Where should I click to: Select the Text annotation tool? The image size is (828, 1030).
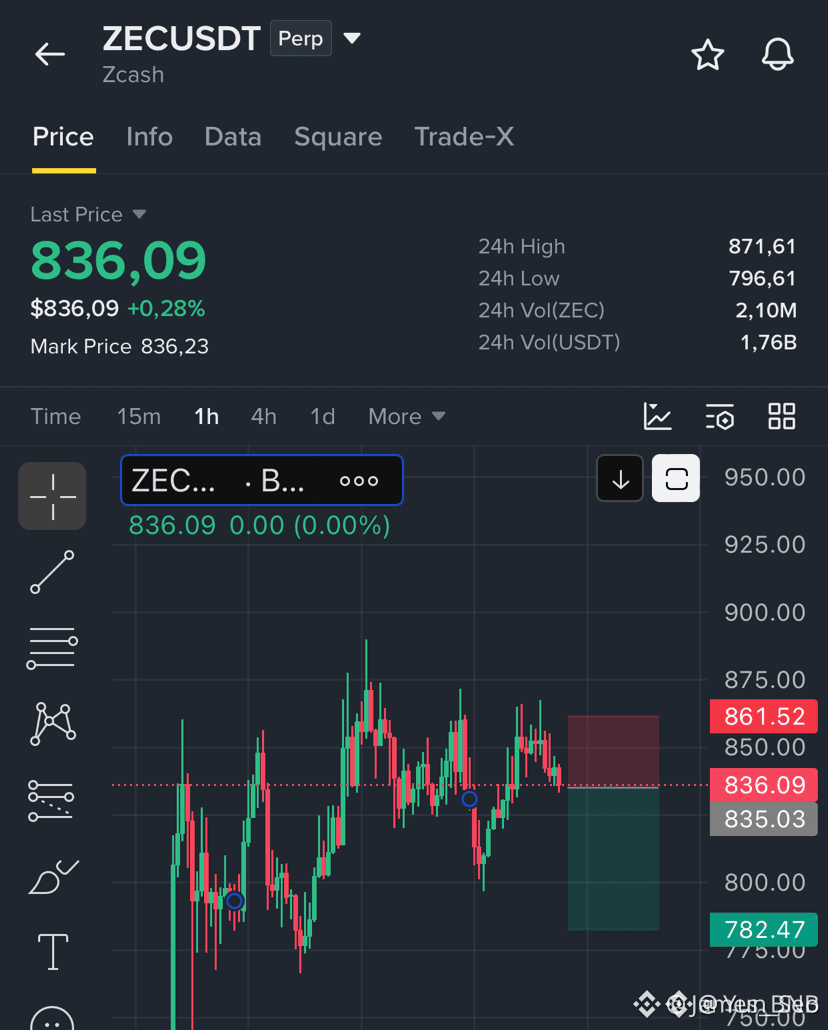click(53, 952)
